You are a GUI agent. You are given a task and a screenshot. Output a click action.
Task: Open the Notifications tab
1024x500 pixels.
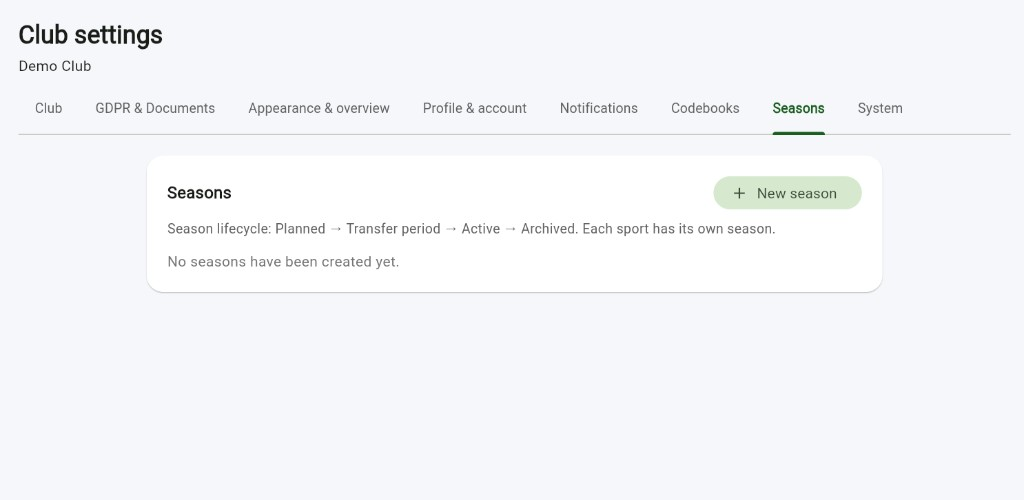coord(599,108)
